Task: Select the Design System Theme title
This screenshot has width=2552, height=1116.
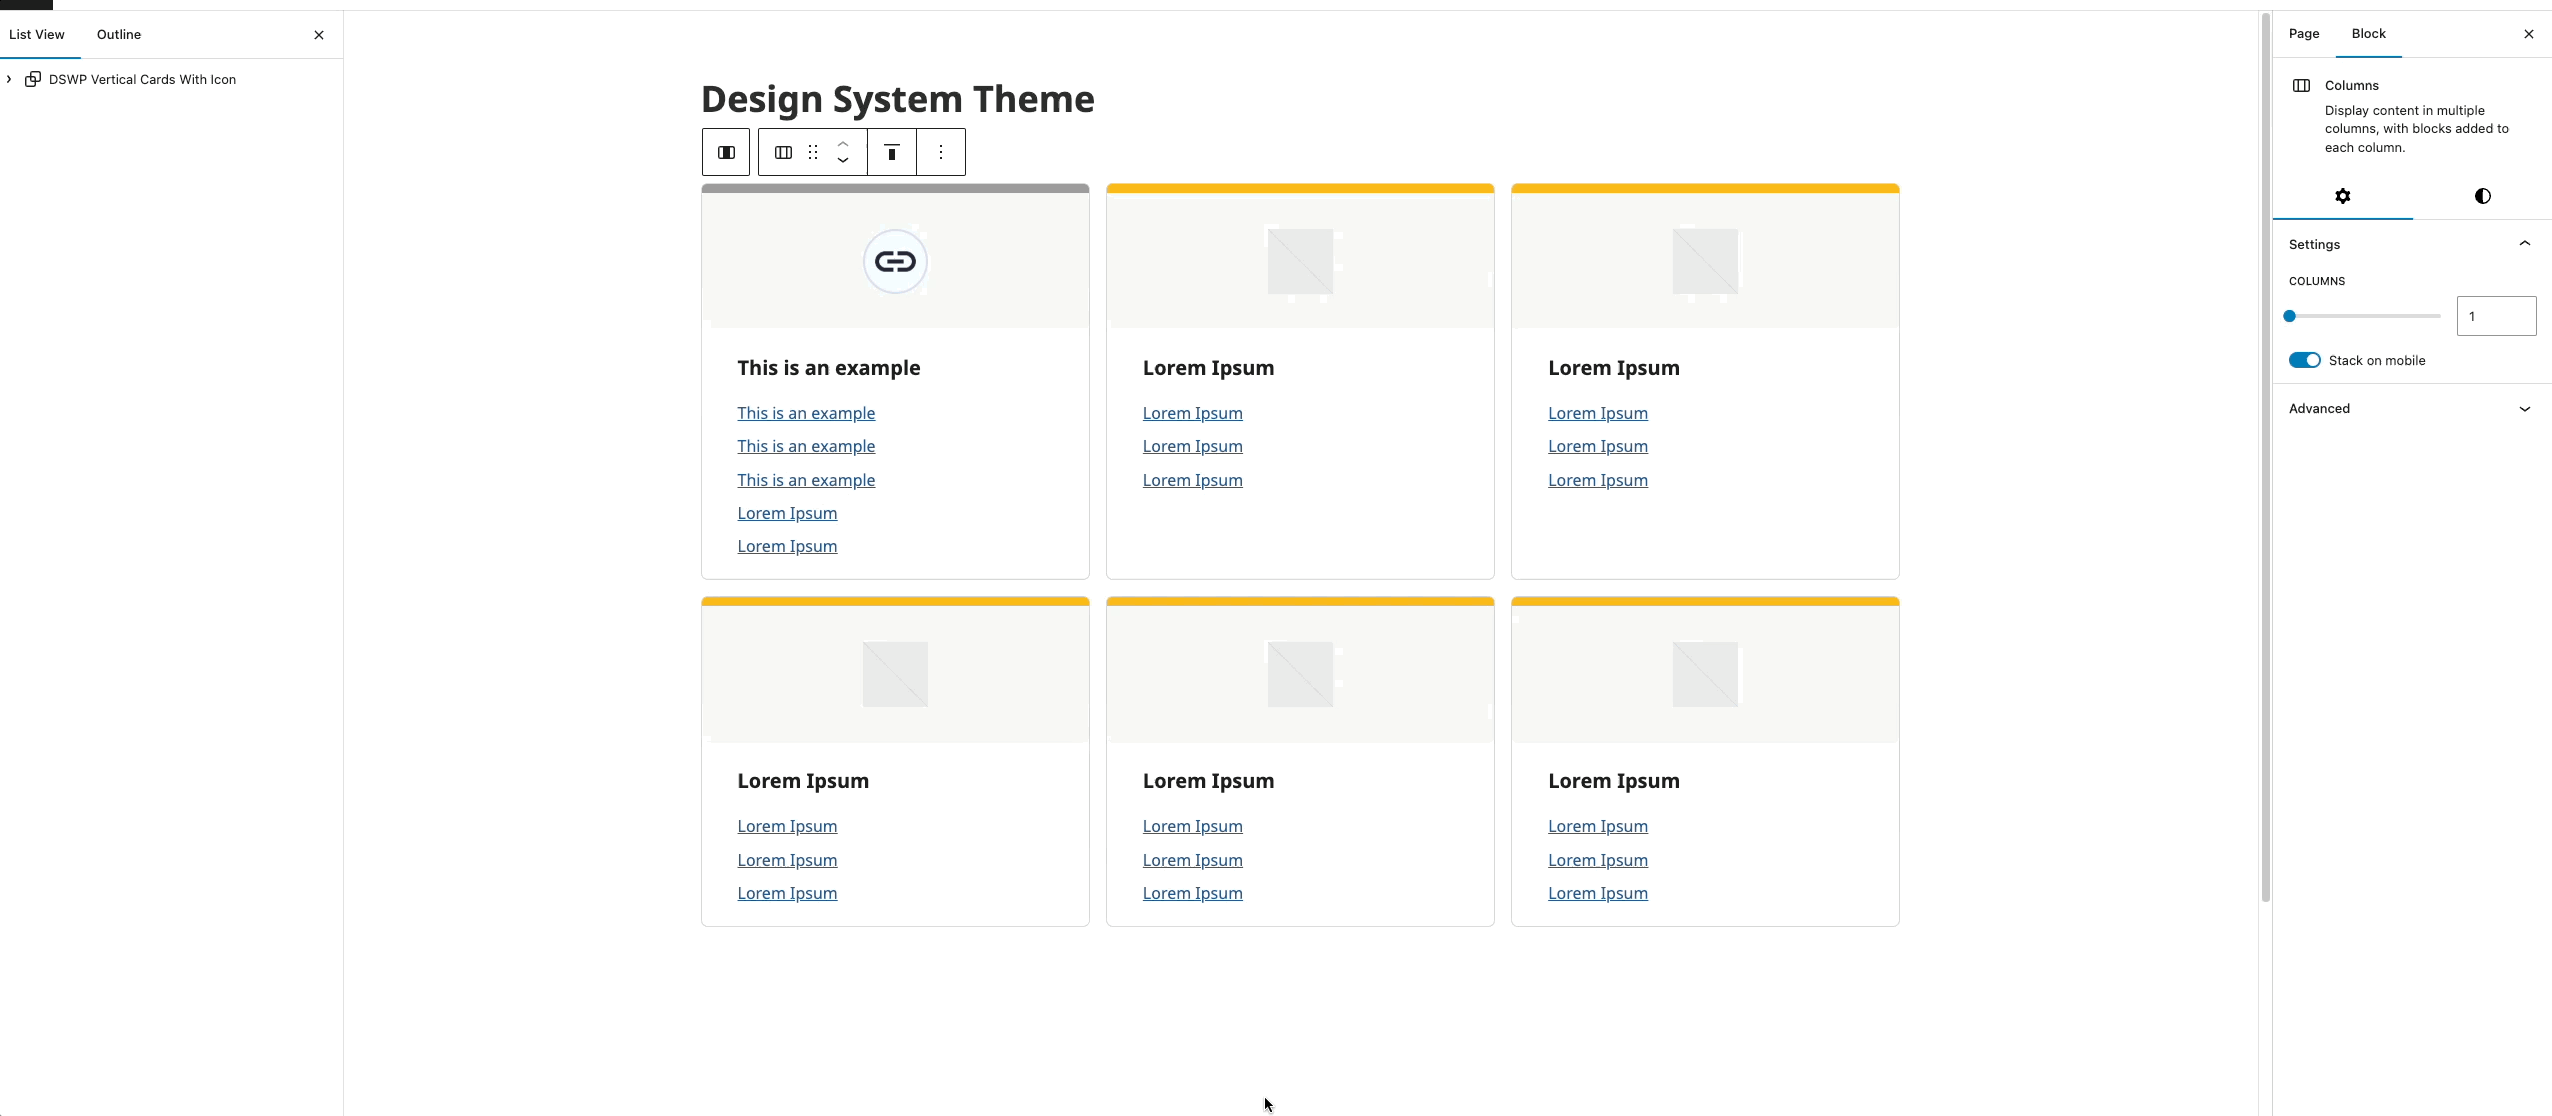Action: pyautogui.click(x=898, y=99)
